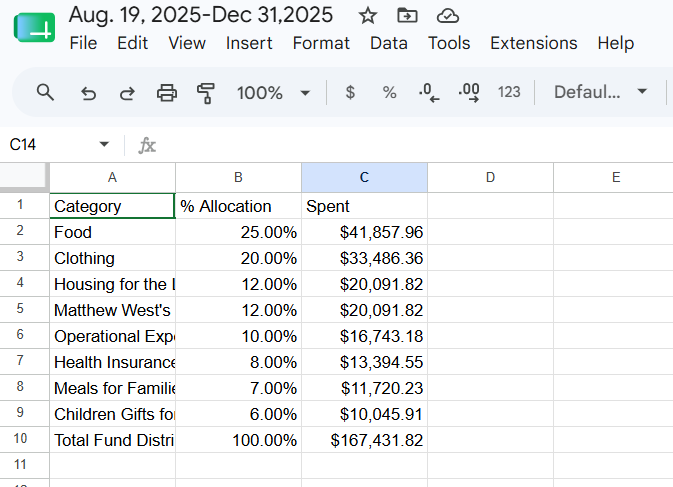Click the document title text
The width and height of the screenshot is (673, 487).
tap(200, 15)
